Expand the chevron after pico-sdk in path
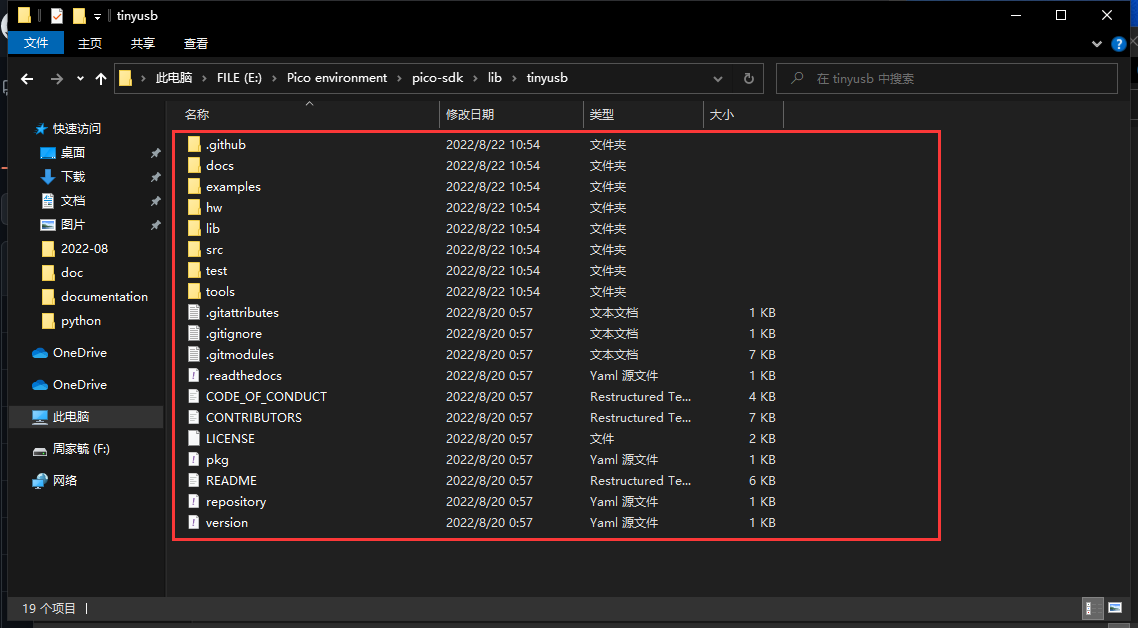 point(476,78)
